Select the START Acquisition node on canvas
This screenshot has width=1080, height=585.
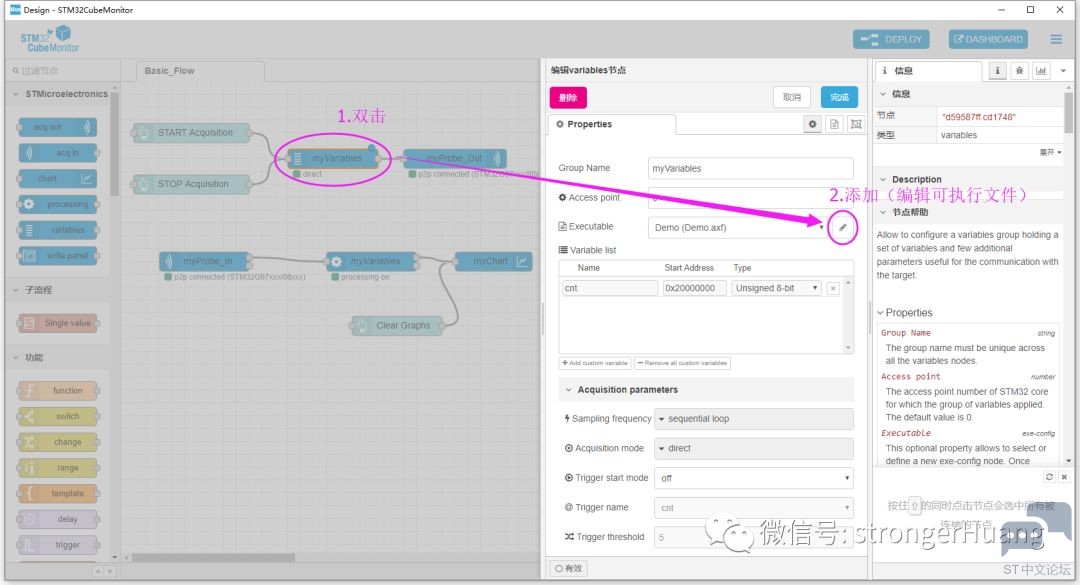[x=191, y=132]
